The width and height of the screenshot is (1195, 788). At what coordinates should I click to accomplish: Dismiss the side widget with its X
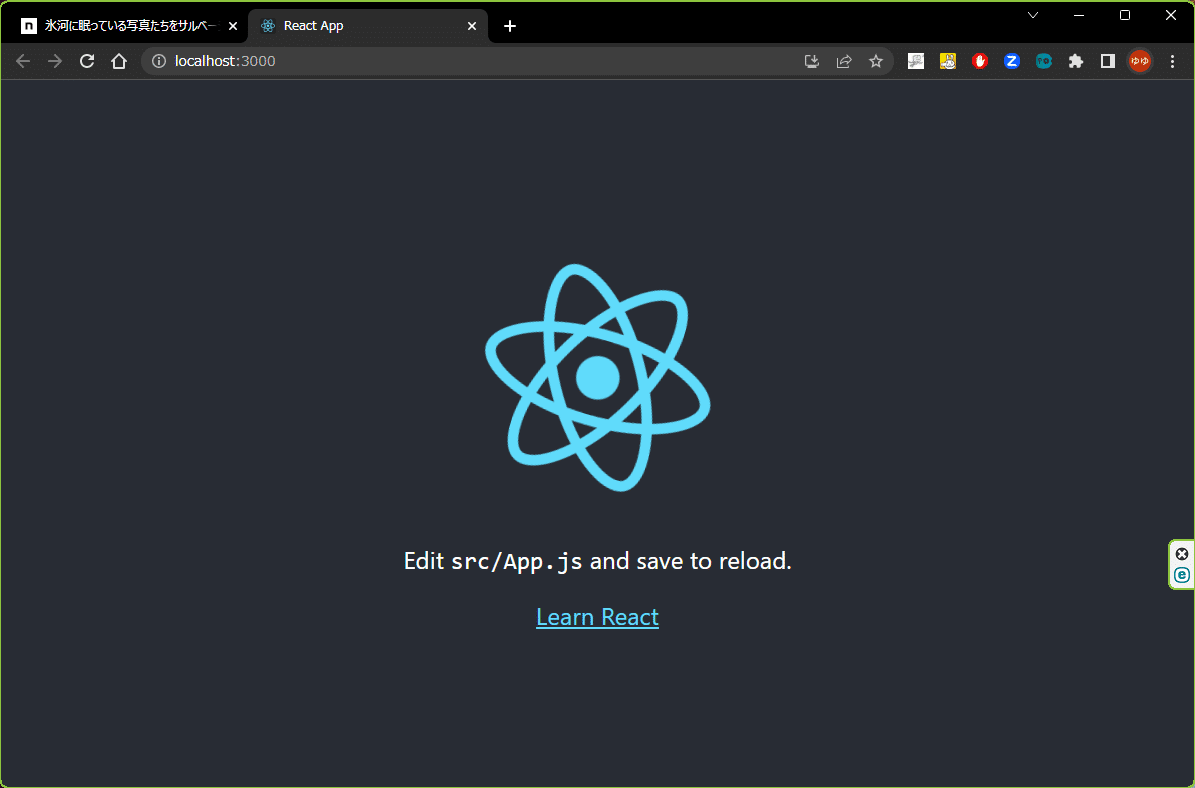pyautogui.click(x=1182, y=554)
